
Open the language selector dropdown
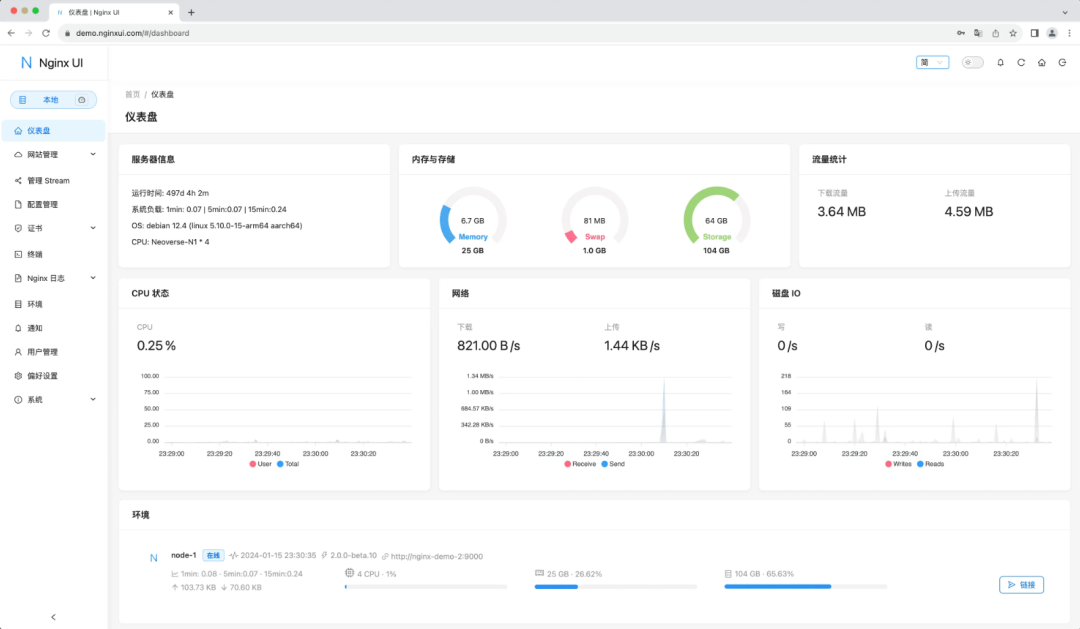933,63
